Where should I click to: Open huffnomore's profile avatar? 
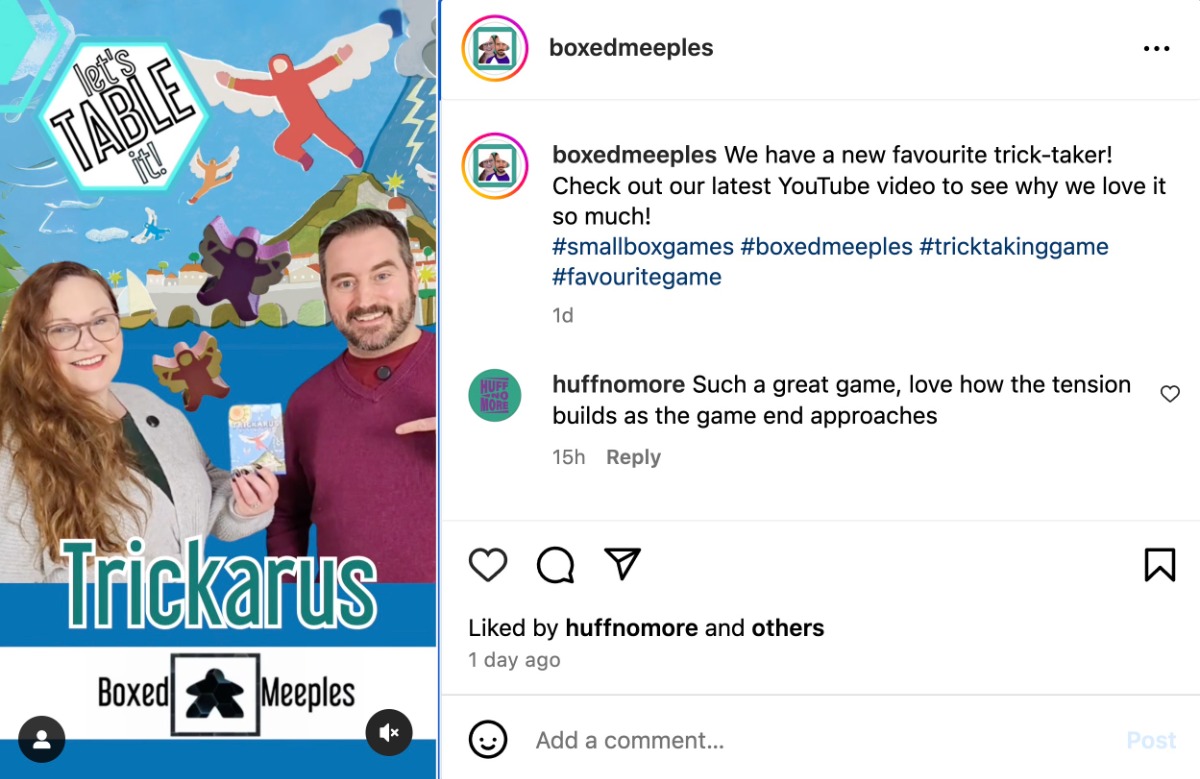click(x=495, y=395)
